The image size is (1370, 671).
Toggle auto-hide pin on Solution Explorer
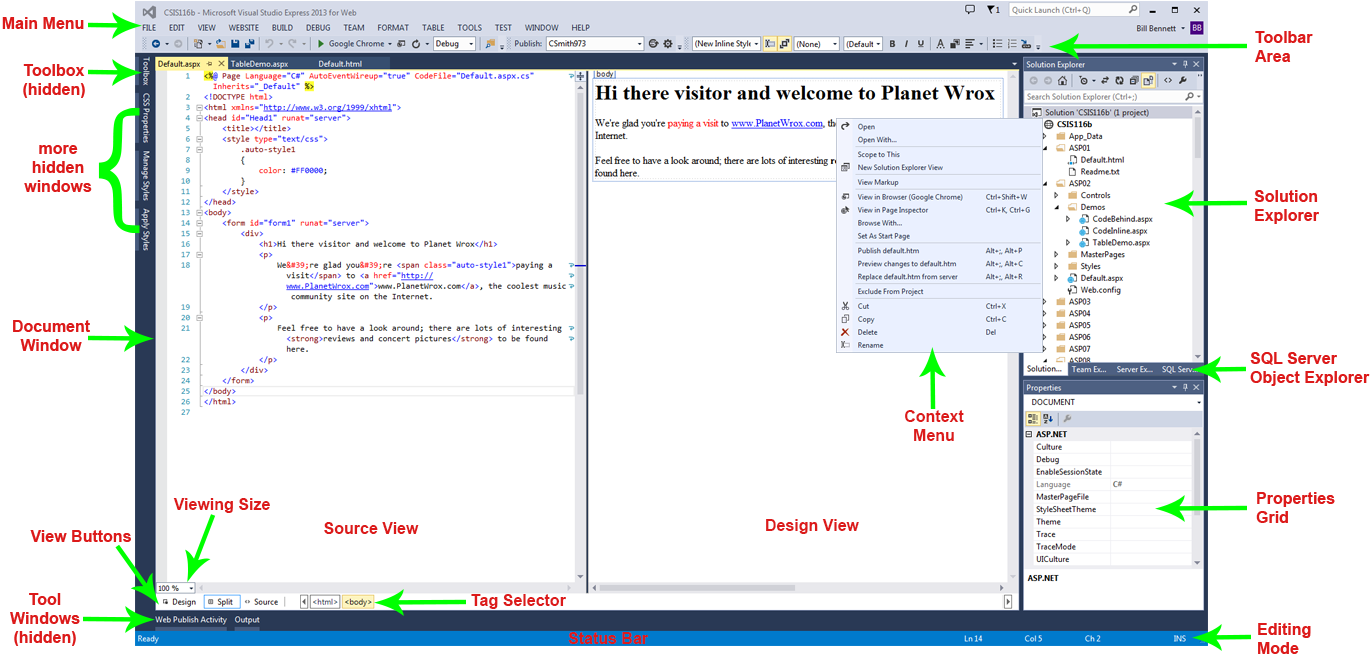point(1183,64)
